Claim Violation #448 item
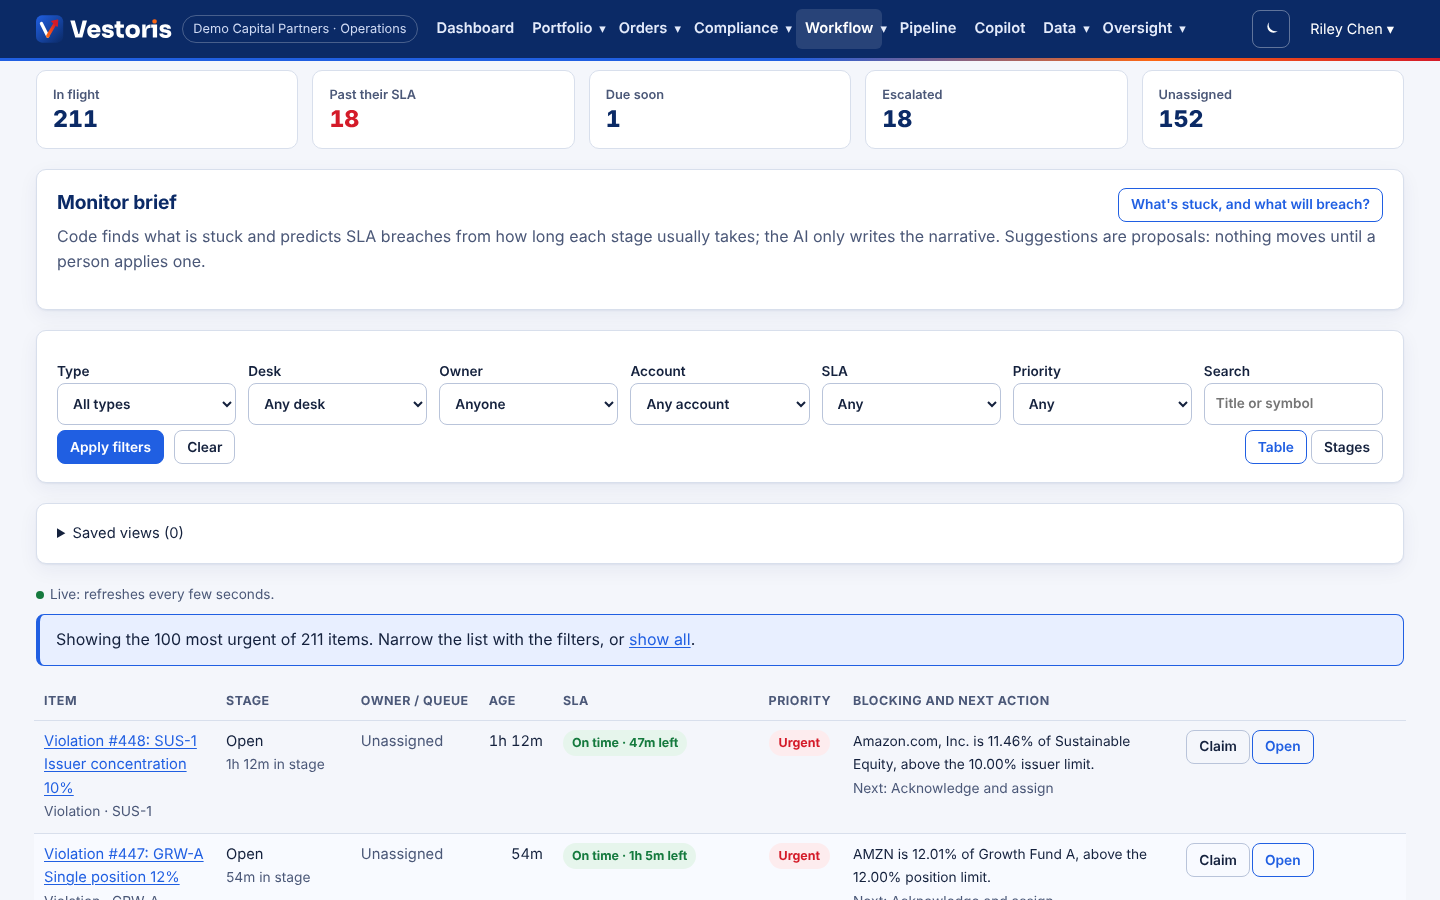Screen dimensions: 1440x900 pos(1217,747)
